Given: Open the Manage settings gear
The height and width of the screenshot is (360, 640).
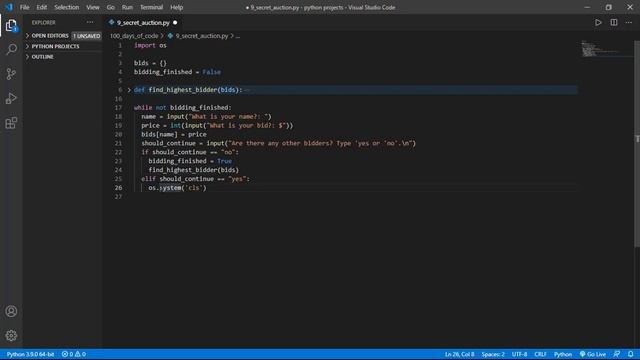Looking at the screenshot, I should (11, 336).
